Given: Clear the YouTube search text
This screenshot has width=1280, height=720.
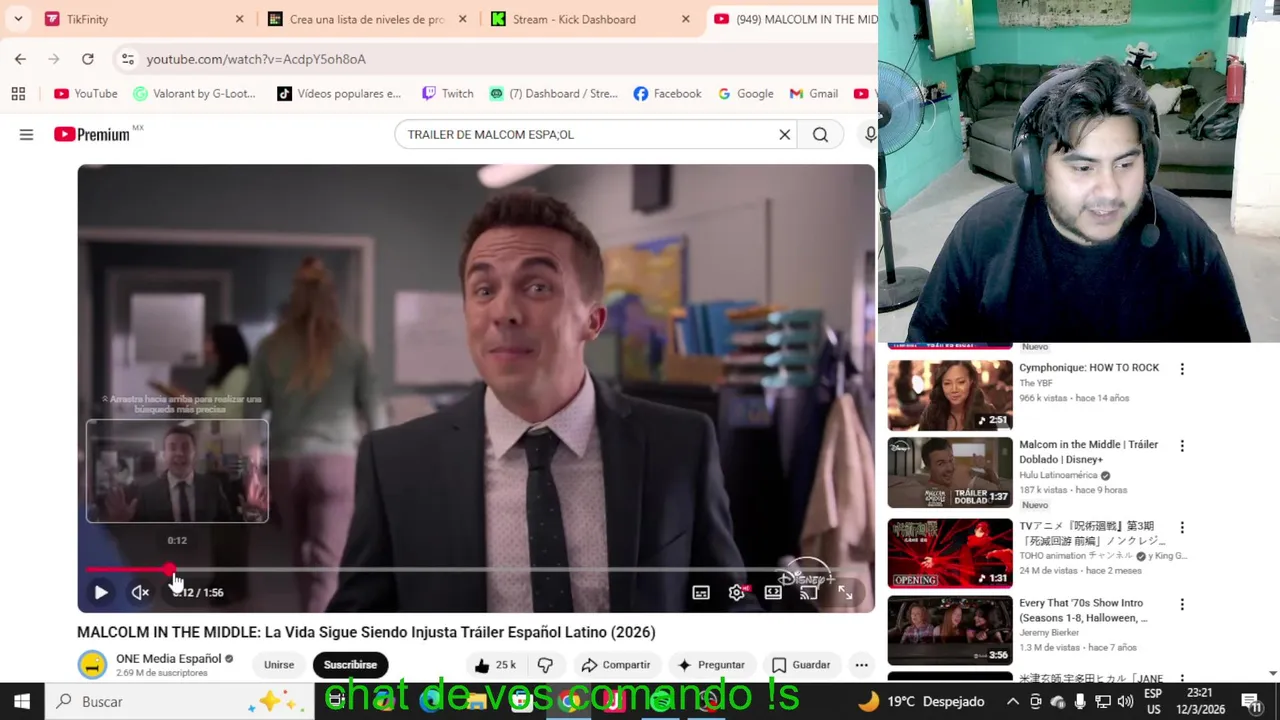Looking at the screenshot, I should point(785,135).
